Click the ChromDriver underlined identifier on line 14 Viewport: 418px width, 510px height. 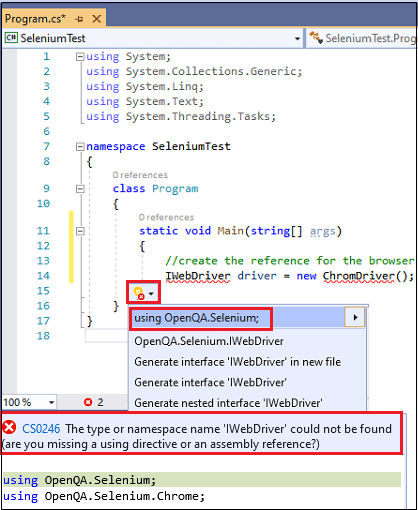[359, 276]
